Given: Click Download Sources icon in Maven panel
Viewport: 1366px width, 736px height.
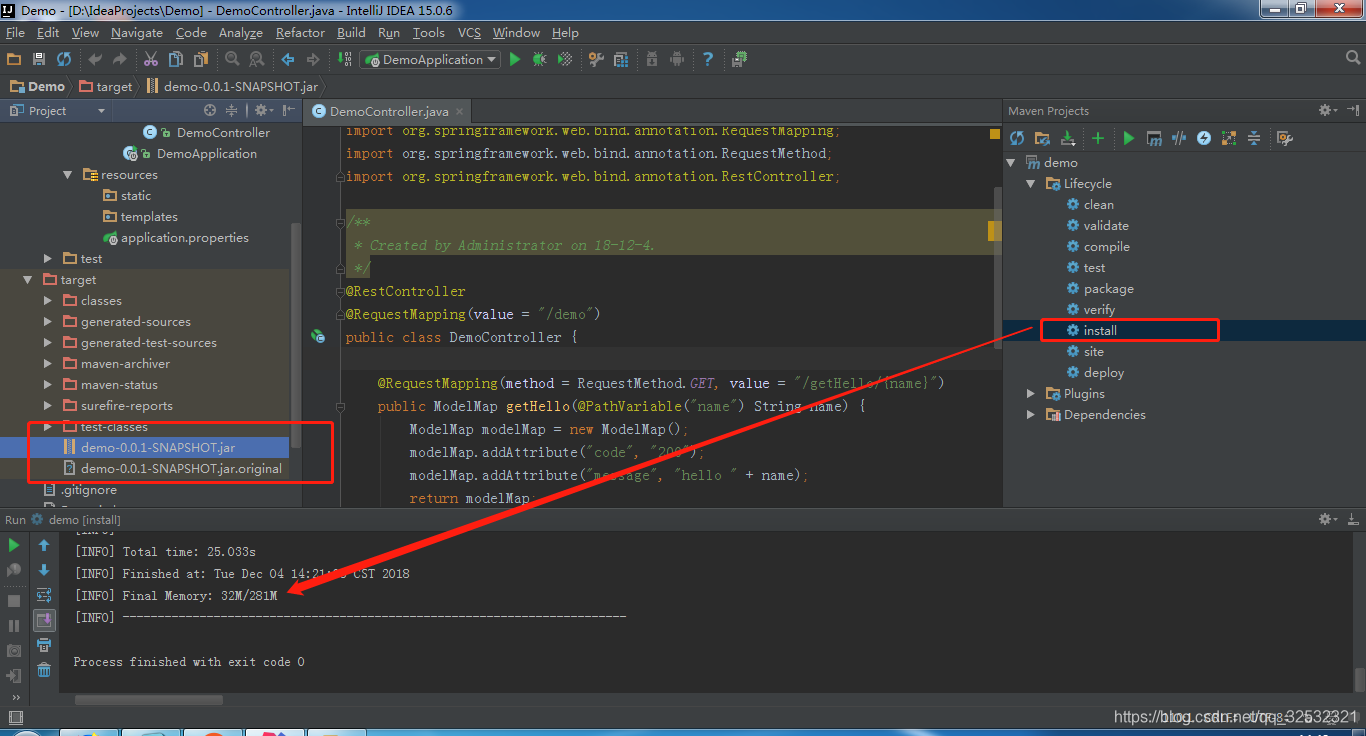Looking at the screenshot, I should coord(1067,138).
